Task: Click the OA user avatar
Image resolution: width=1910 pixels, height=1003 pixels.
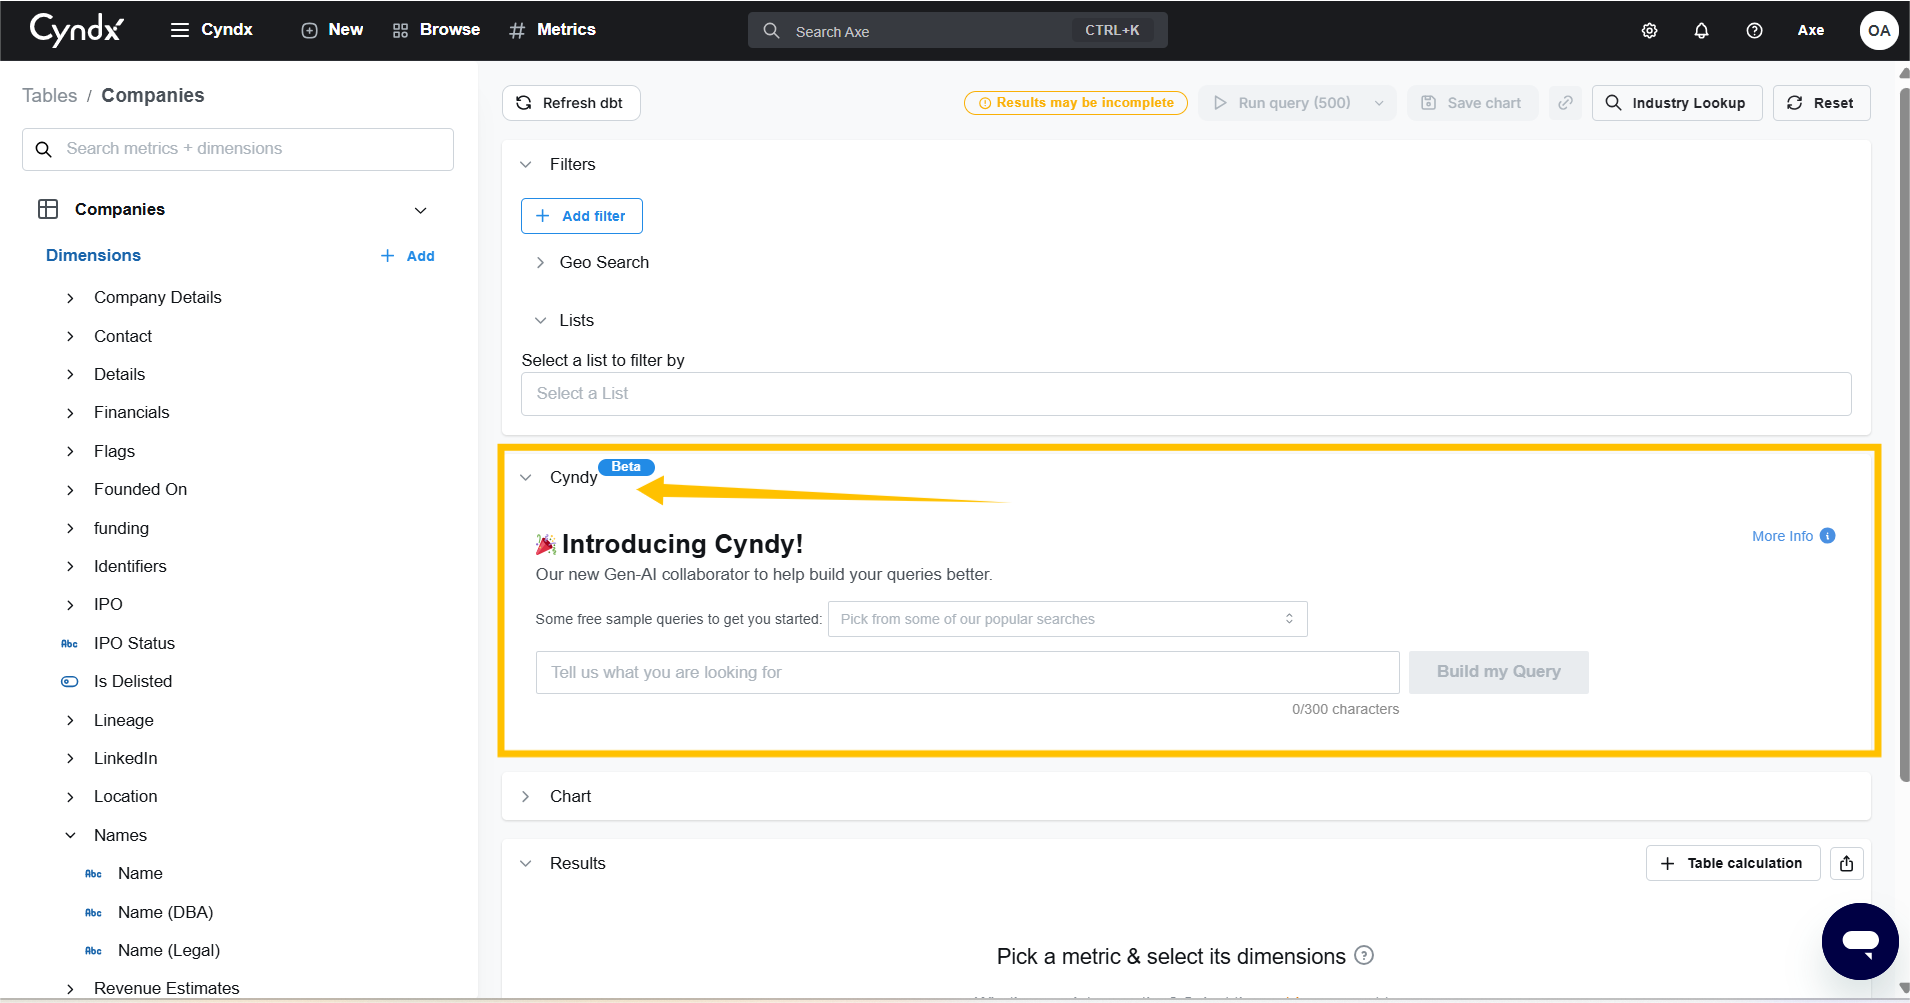Action: point(1878,31)
